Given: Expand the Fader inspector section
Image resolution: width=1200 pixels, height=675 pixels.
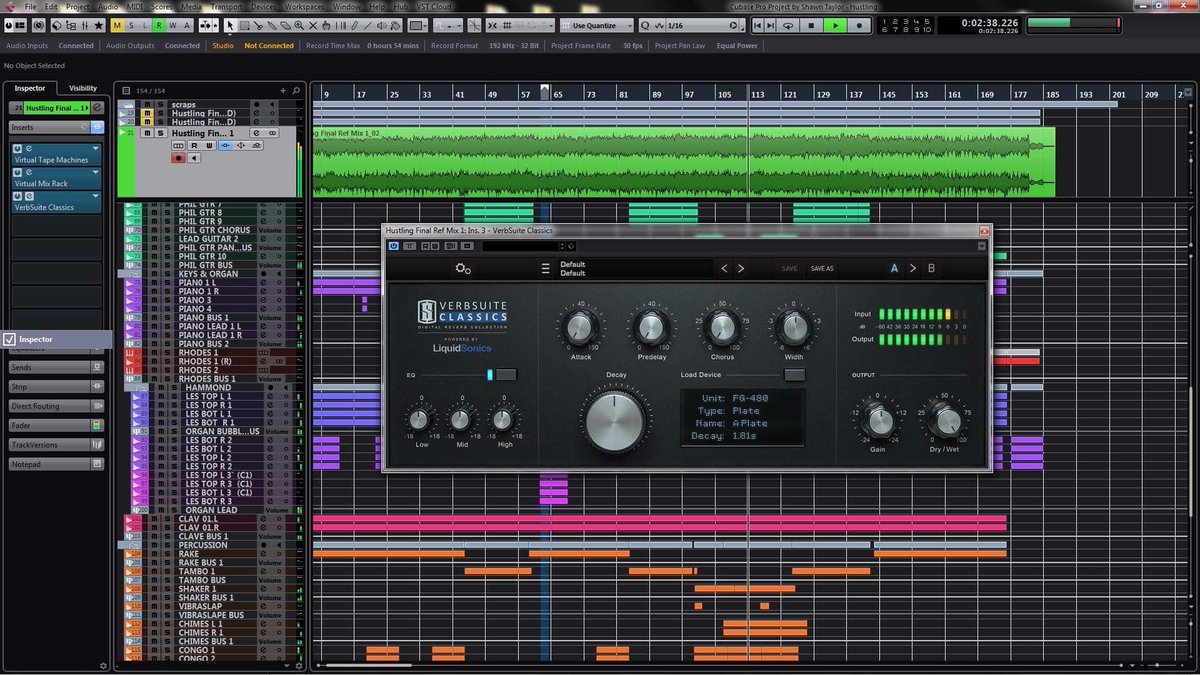Looking at the screenshot, I should 56,425.
